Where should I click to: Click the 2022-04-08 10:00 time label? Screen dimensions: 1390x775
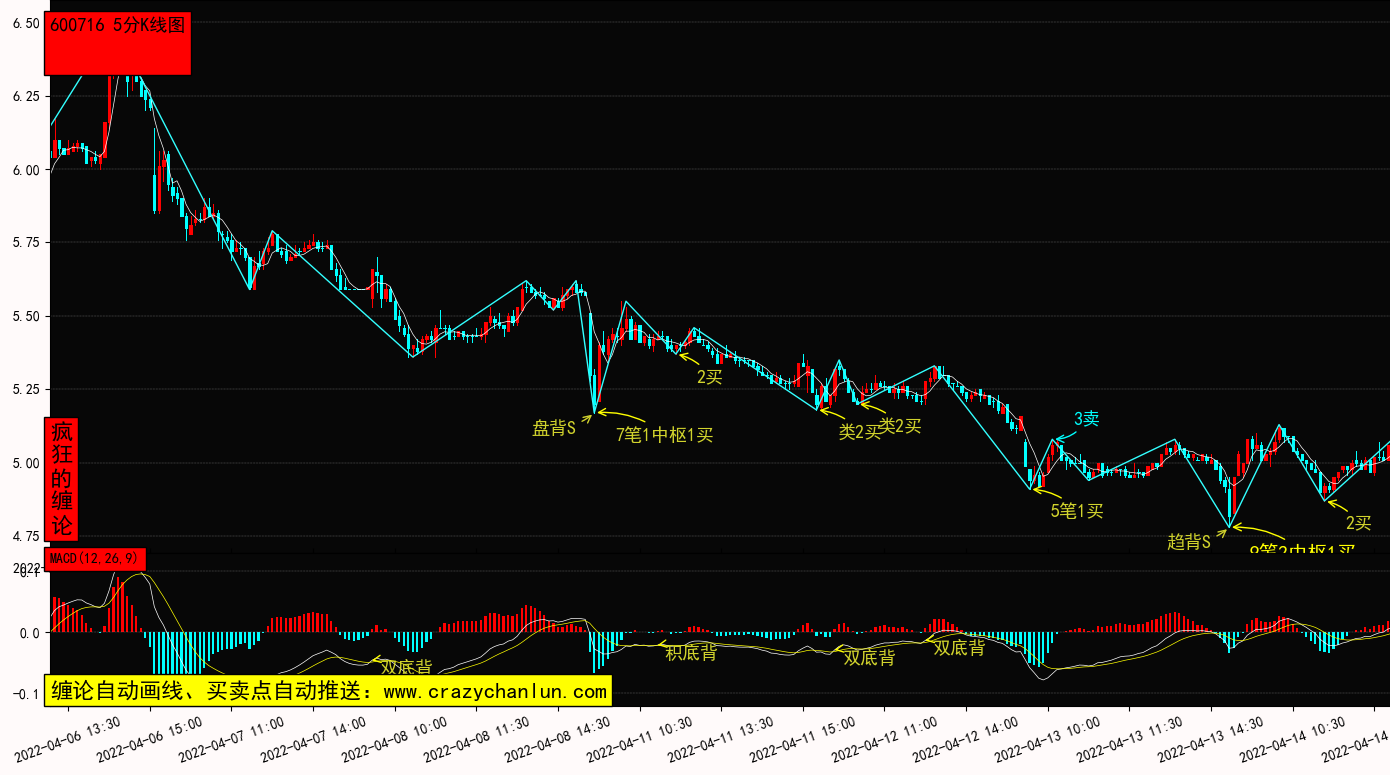pos(395,738)
